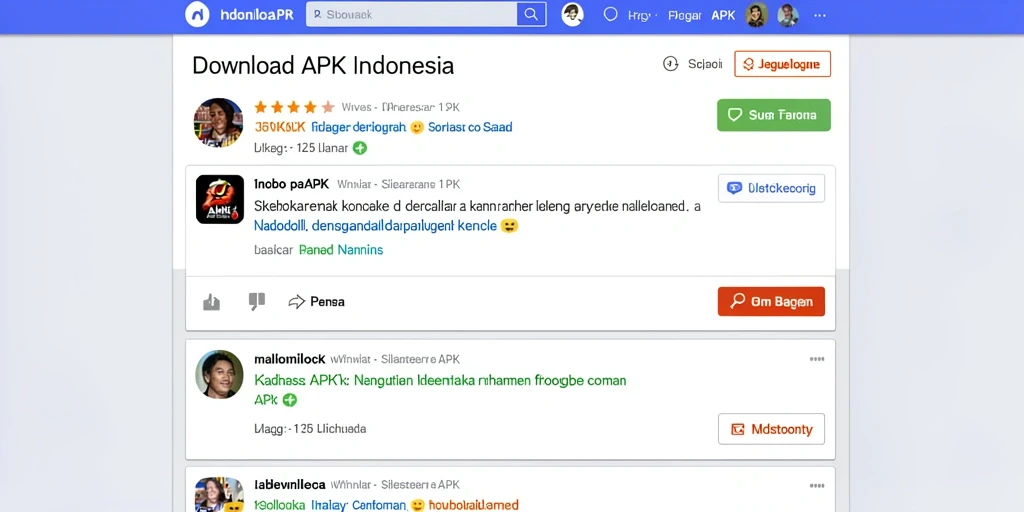This screenshot has width=1024, height=512.
Task: Open the mallomilock username
Action: (x=289, y=359)
